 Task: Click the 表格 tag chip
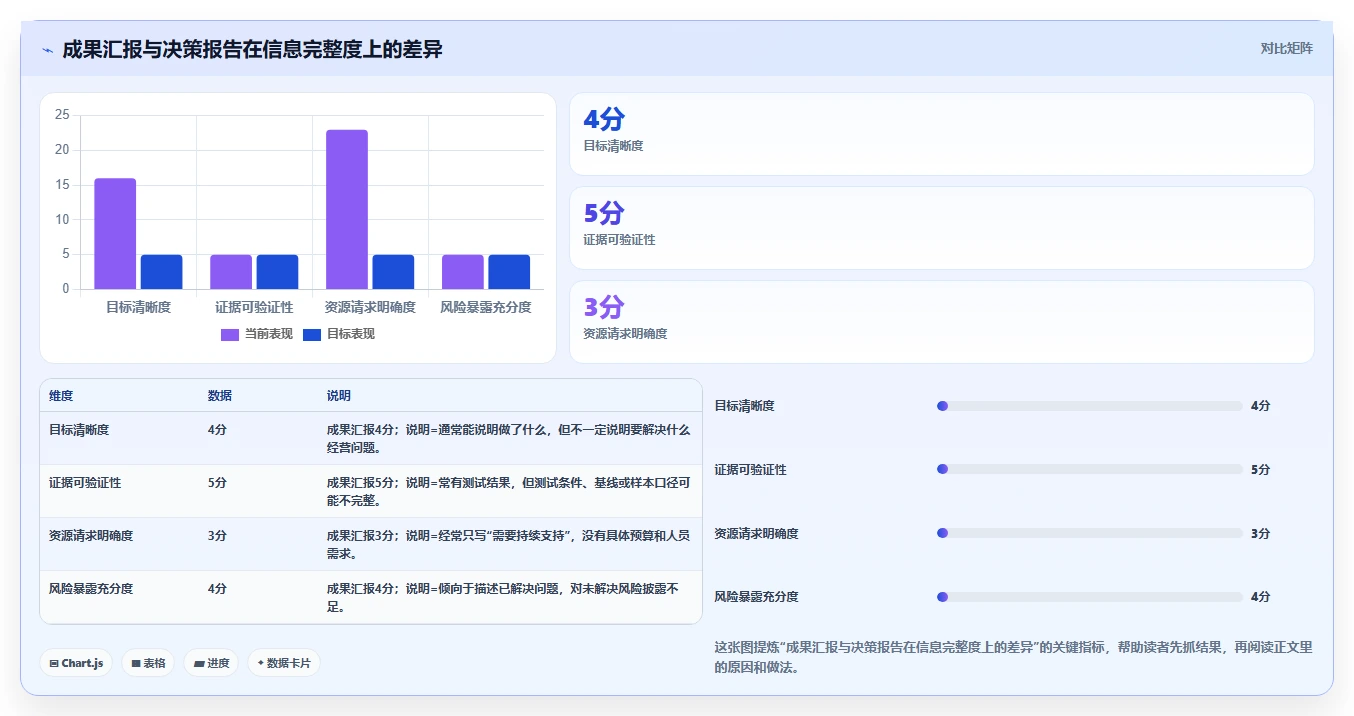coord(148,663)
